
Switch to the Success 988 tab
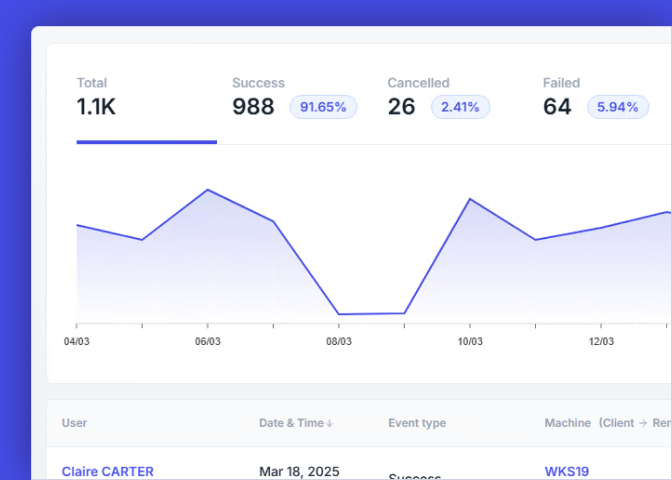(x=294, y=98)
